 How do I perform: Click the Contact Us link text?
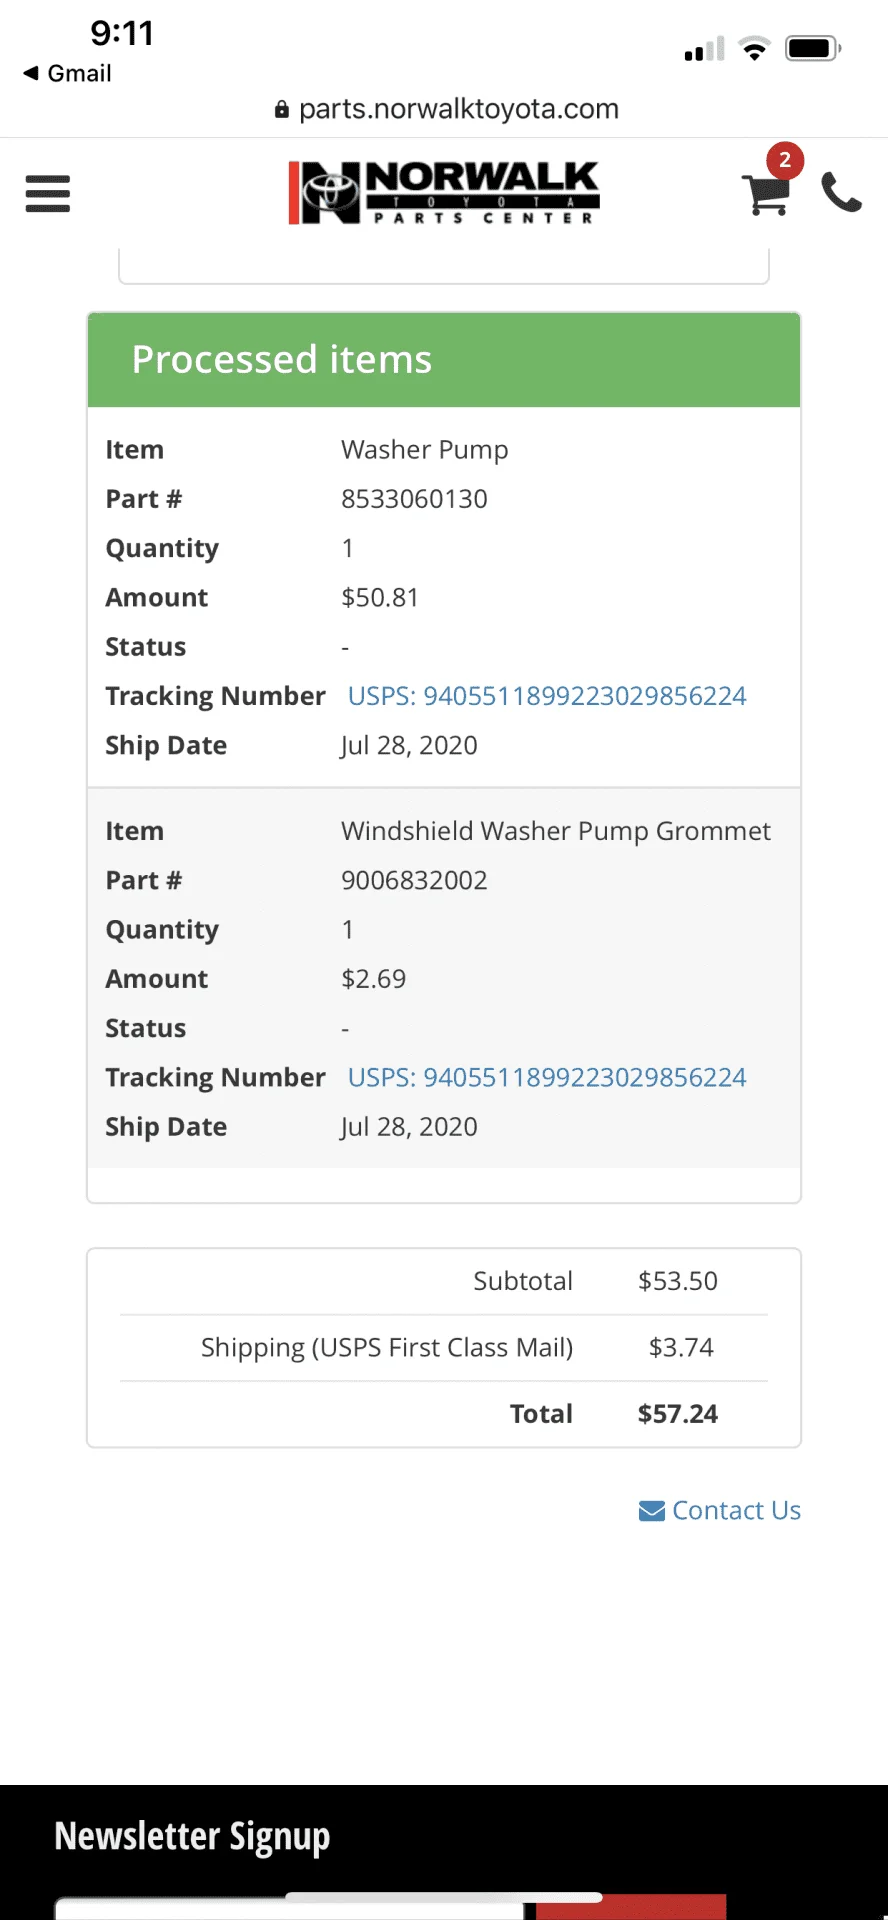click(x=736, y=1510)
